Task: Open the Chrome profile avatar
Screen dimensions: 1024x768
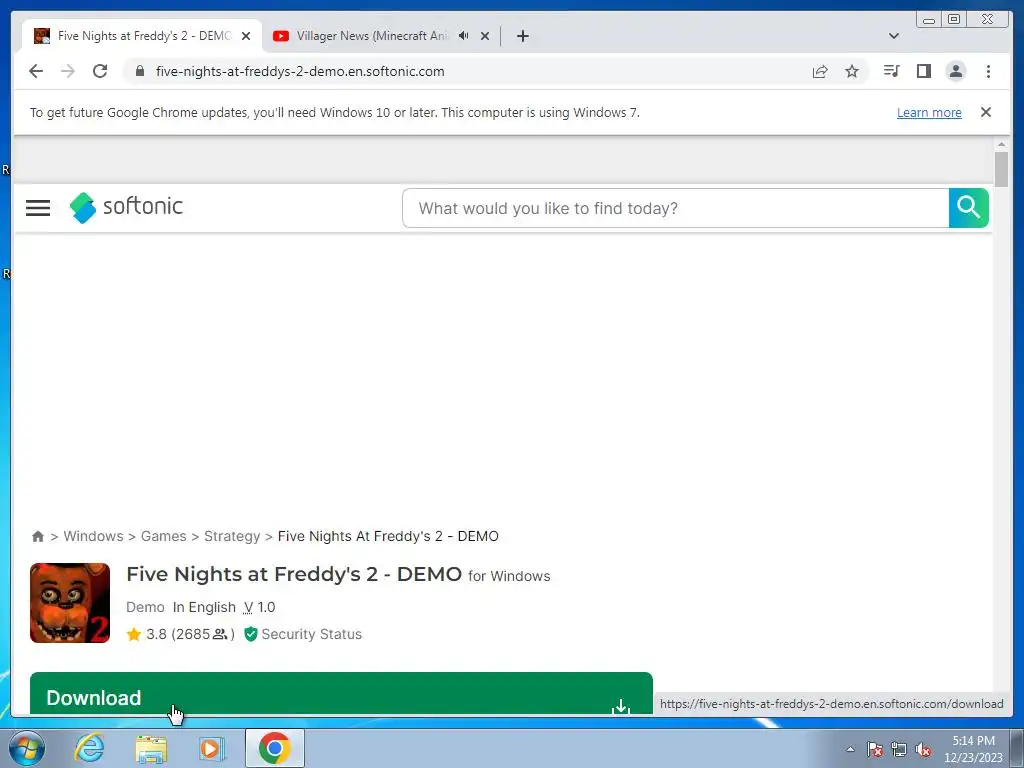Action: click(x=955, y=71)
